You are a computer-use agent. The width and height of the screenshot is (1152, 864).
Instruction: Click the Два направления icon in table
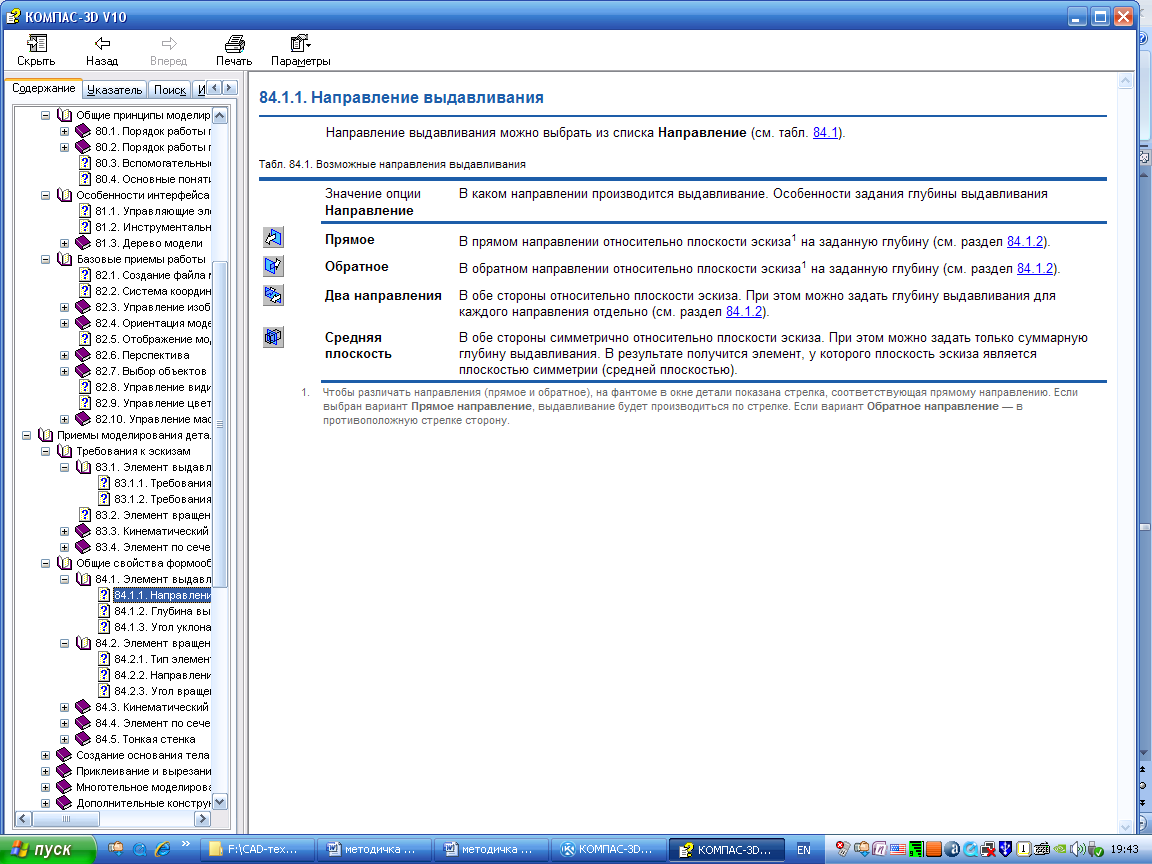[x=273, y=295]
